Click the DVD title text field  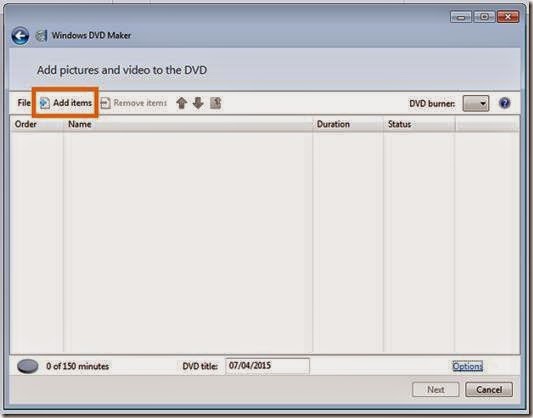point(267,366)
